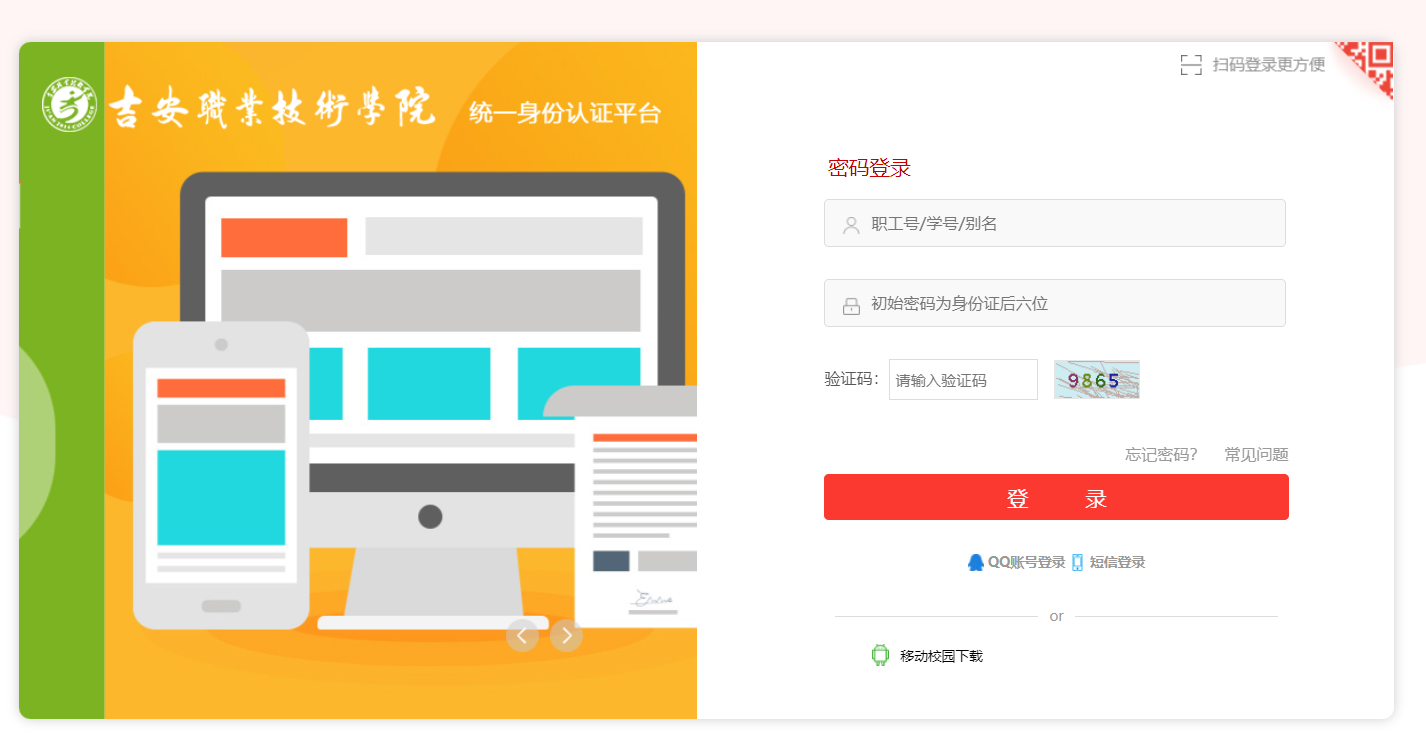Focus the 请输入验证码 captcha input field
This screenshot has width=1426, height=739.
pos(963,380)
